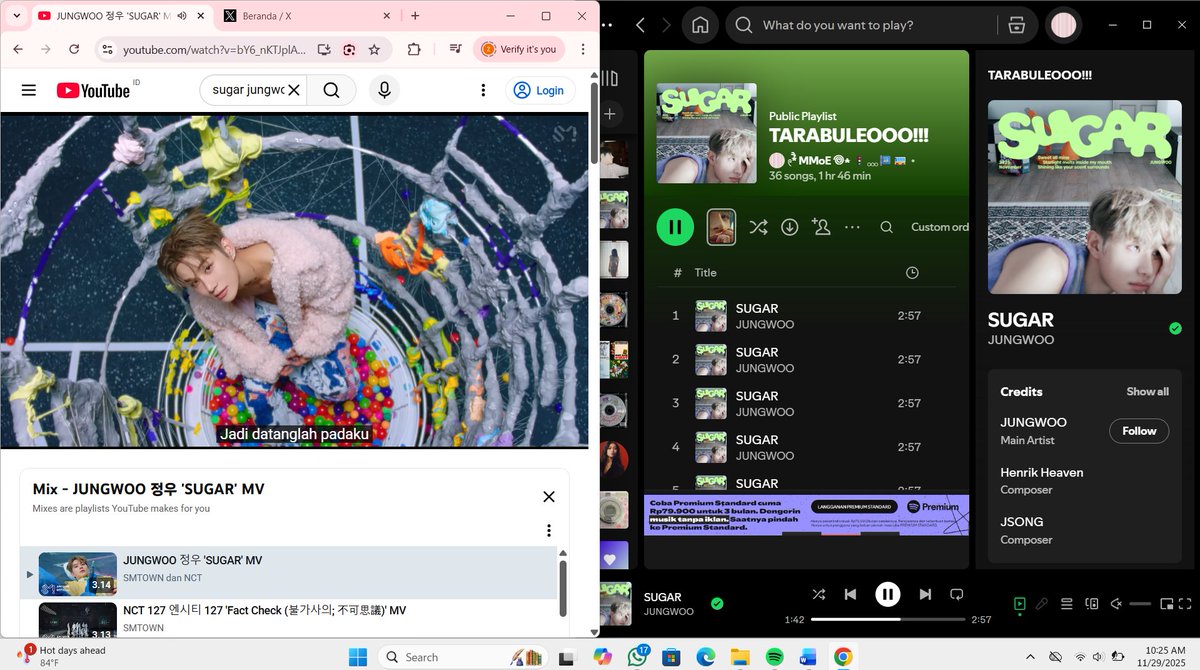The image size is (1200, 670).
Task: Go back in Spotify navigation
Action: (x=640, y=25)
